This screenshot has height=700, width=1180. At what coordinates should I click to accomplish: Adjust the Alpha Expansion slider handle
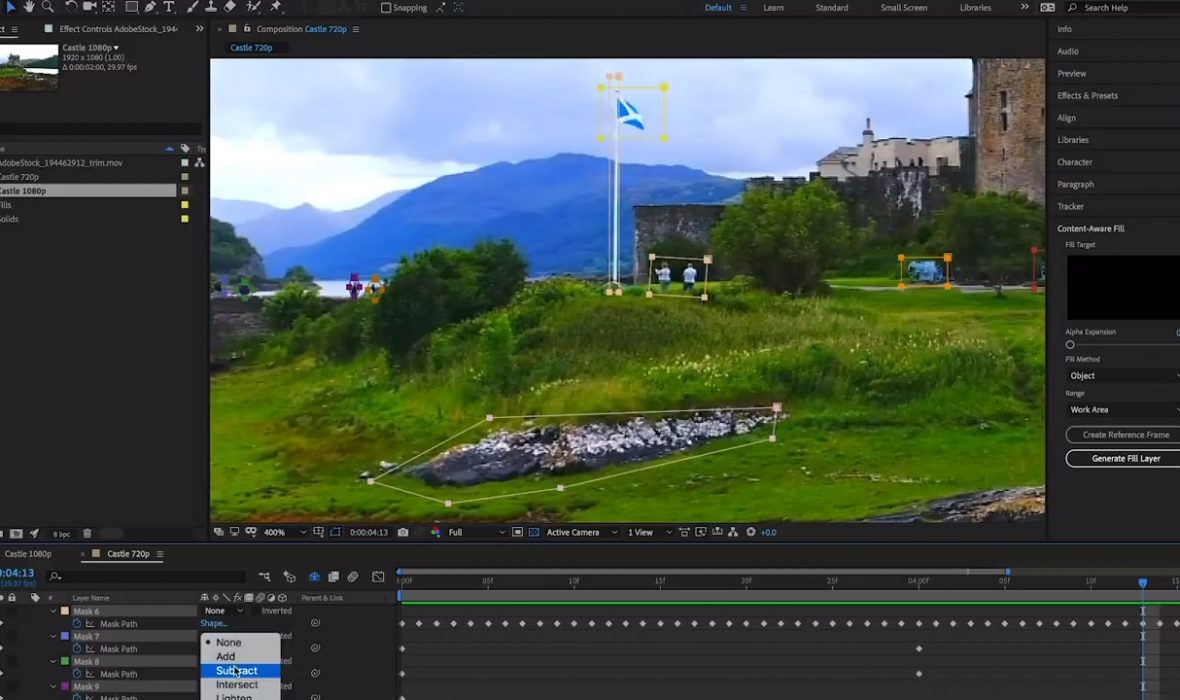pyautogui.click(x=1070, y=345)
